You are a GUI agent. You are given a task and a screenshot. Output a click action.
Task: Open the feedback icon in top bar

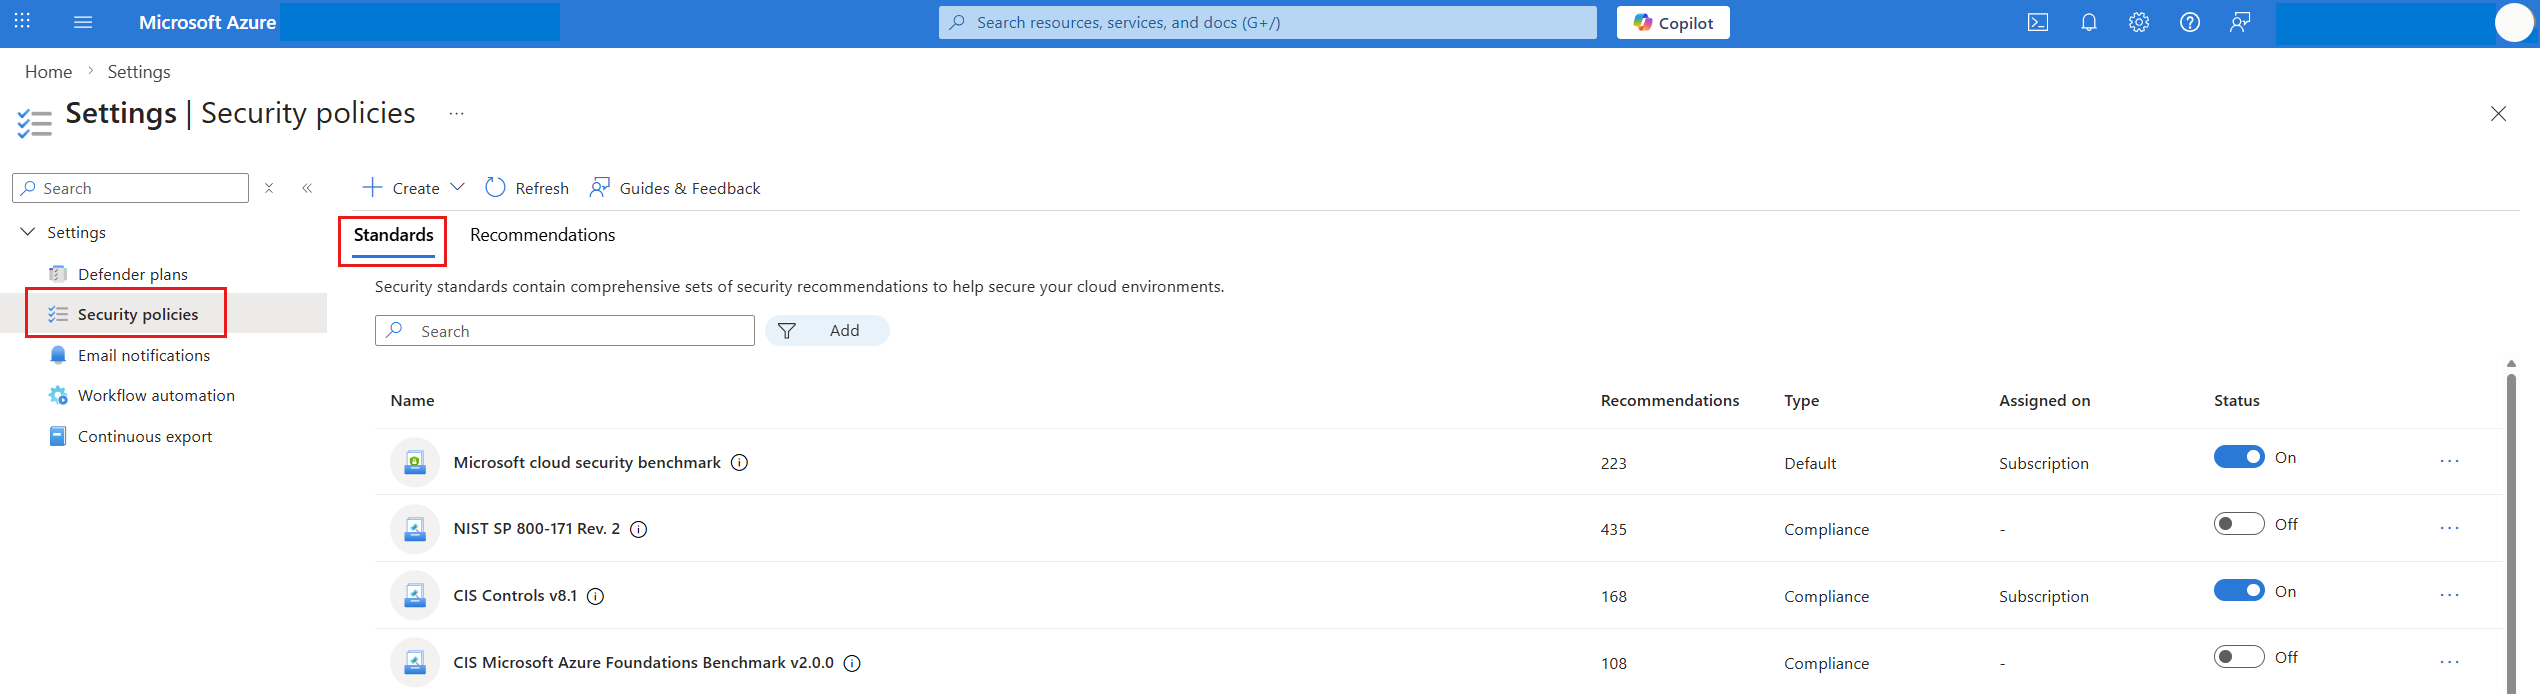tap(2240, 22)
